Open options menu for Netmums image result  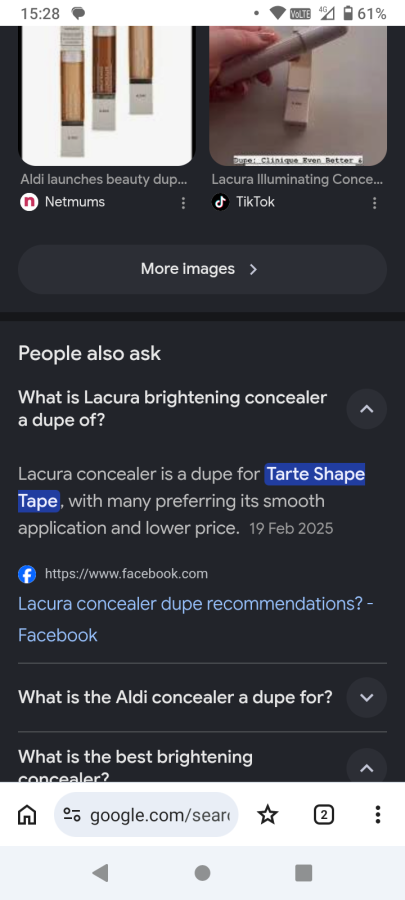coord(183,203)
